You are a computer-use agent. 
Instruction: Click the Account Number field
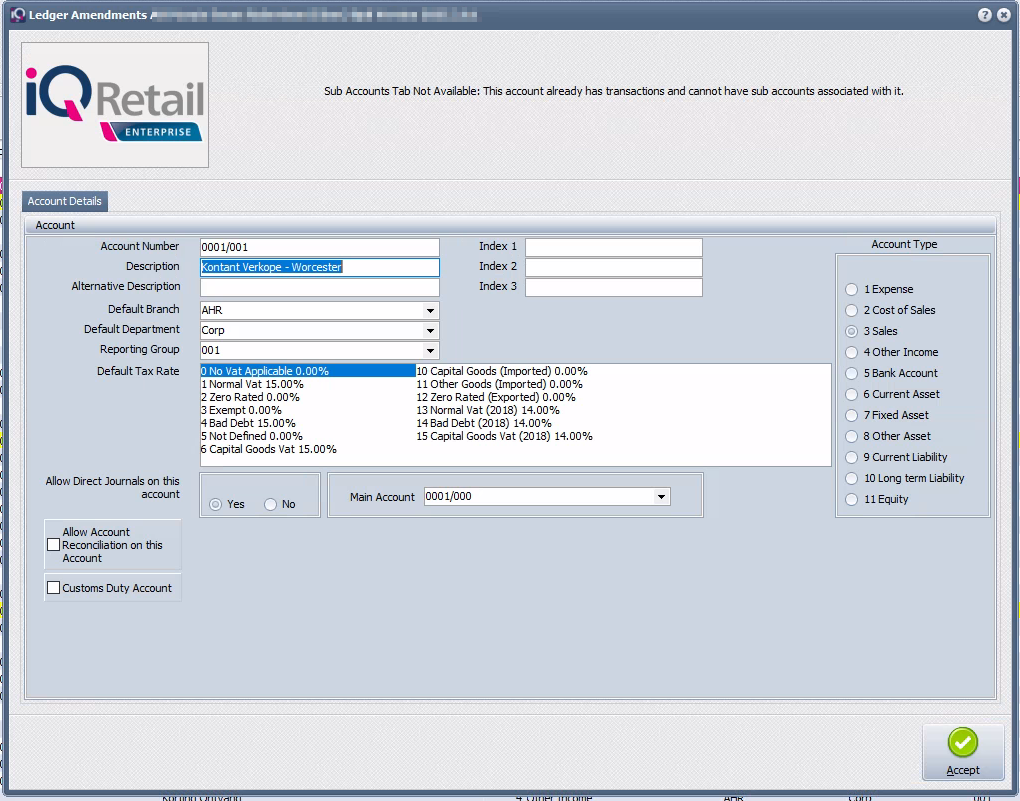click(x=319, y=247)
